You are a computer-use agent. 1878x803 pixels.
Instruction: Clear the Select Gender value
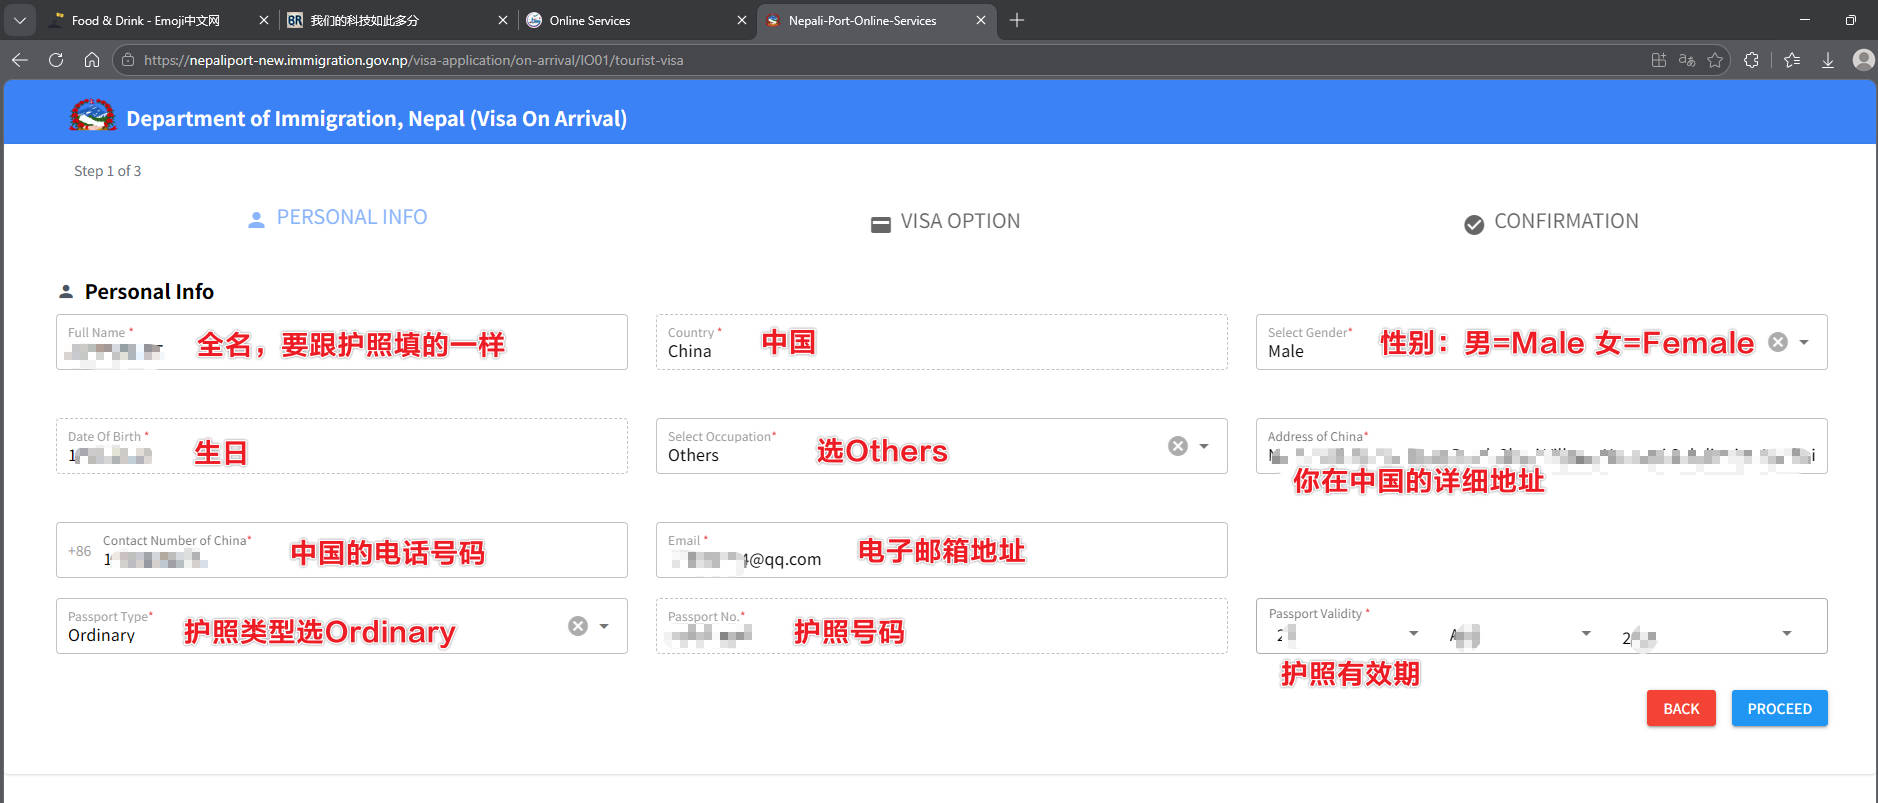tap(1778, 342)
